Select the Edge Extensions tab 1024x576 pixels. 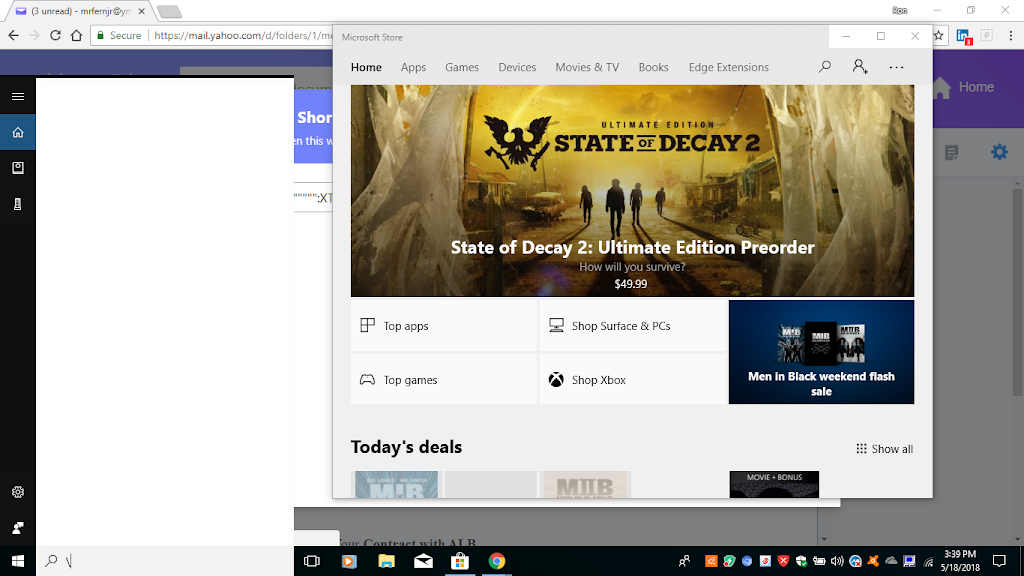coord(728,67)
